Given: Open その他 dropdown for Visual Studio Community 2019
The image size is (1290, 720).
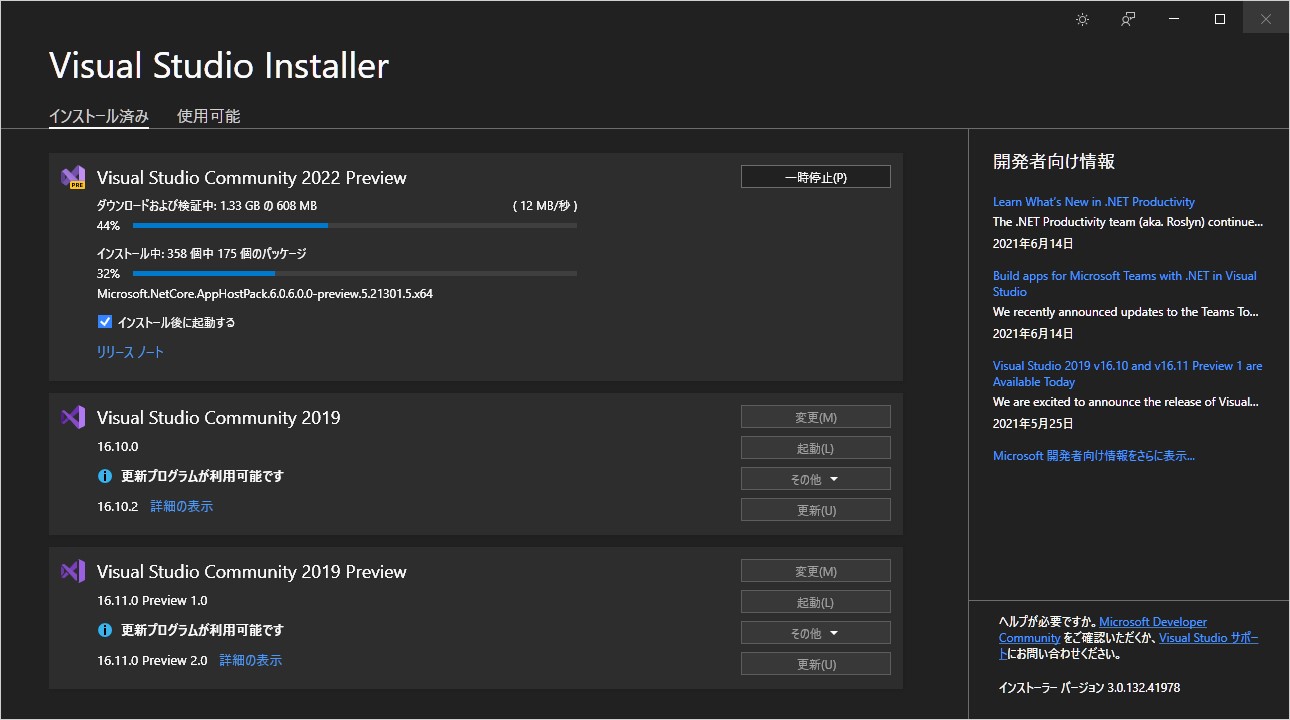Looking at the screenshot, I should (815, 478).
